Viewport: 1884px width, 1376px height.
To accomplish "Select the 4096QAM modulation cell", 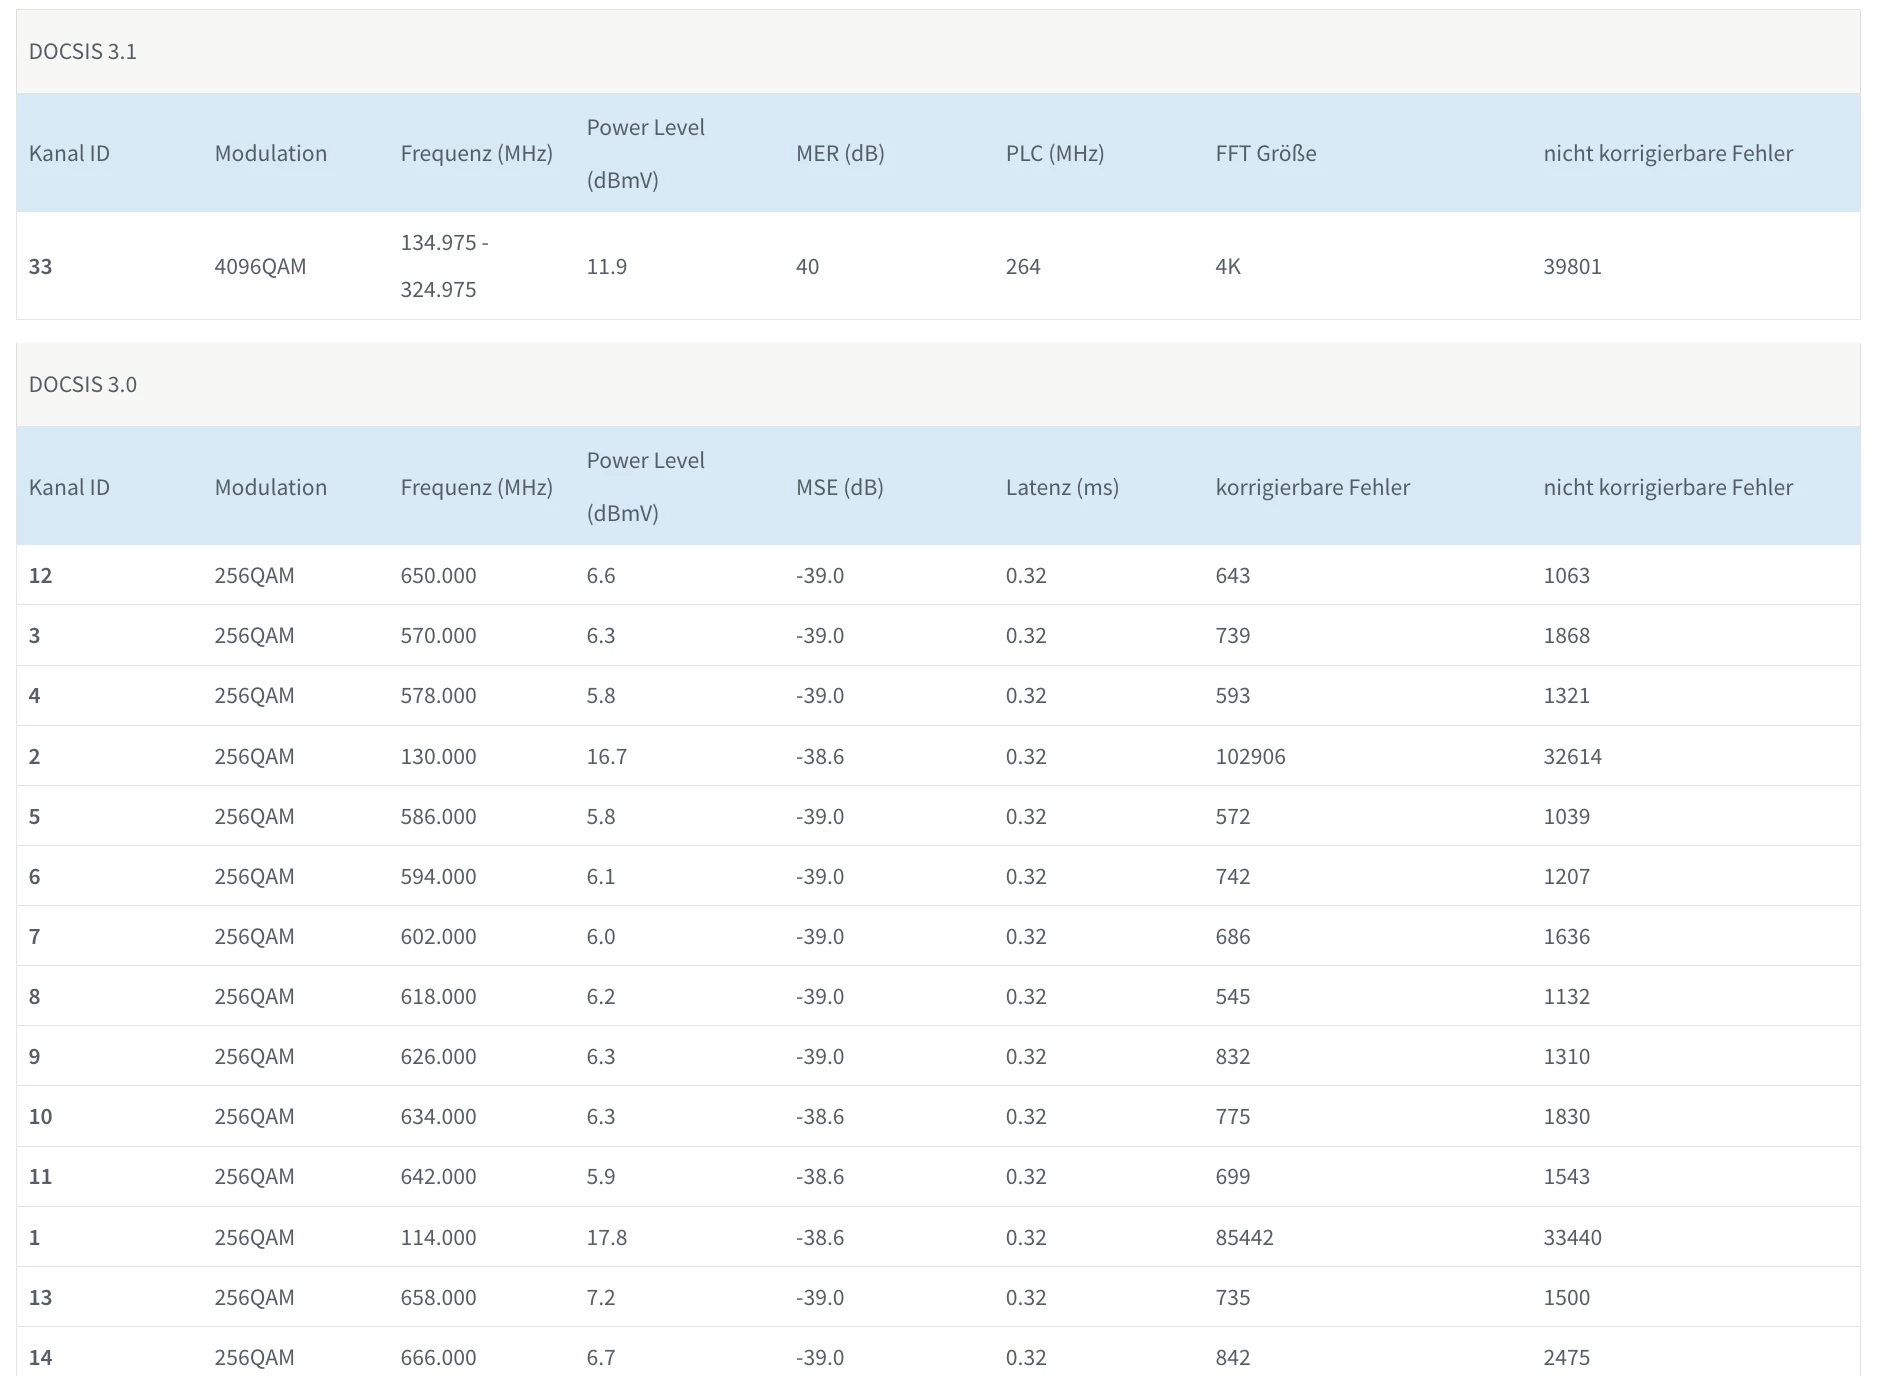I will coord(260,267).
